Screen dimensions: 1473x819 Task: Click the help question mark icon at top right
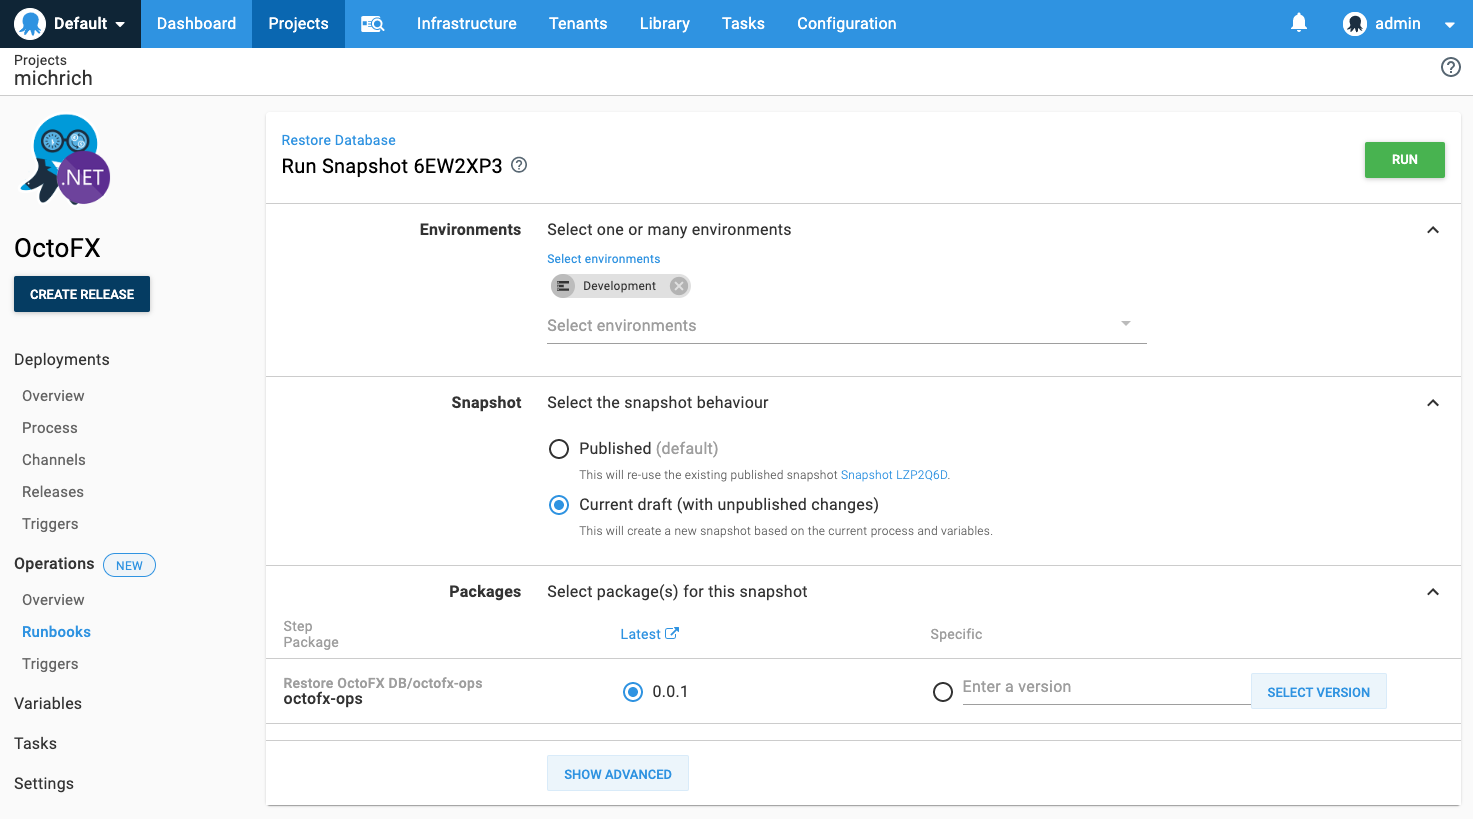(1450, 67)
